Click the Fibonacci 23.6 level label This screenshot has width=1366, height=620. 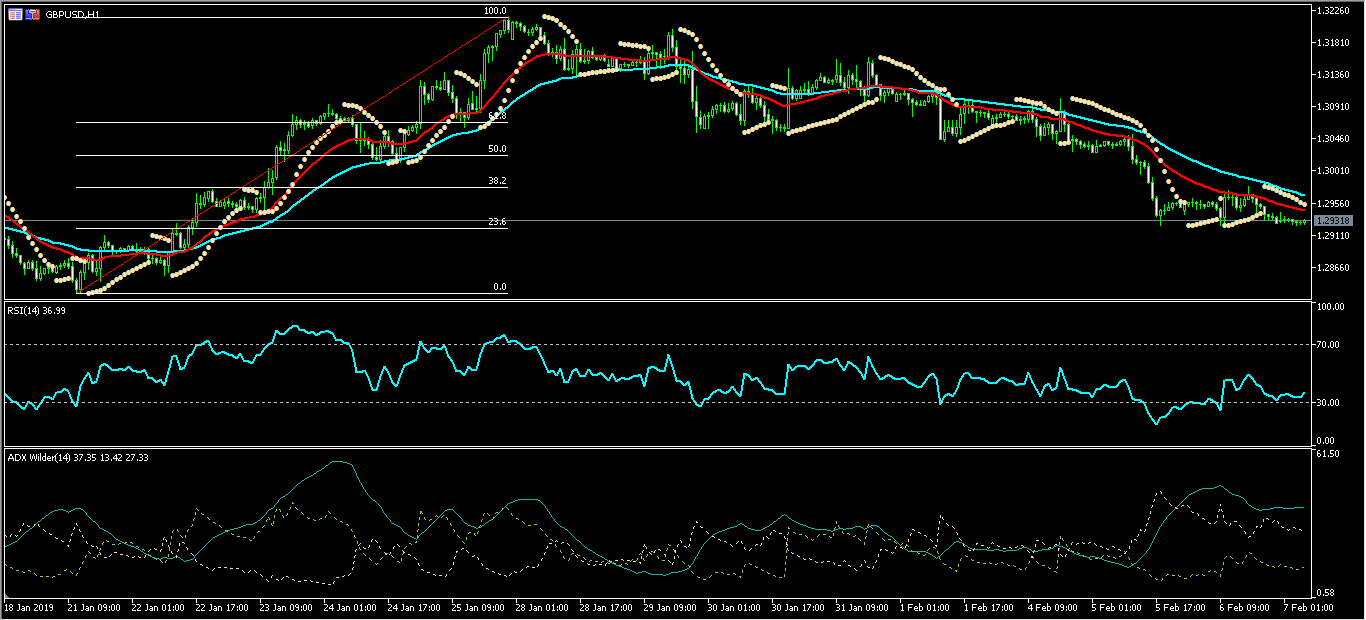497,222
